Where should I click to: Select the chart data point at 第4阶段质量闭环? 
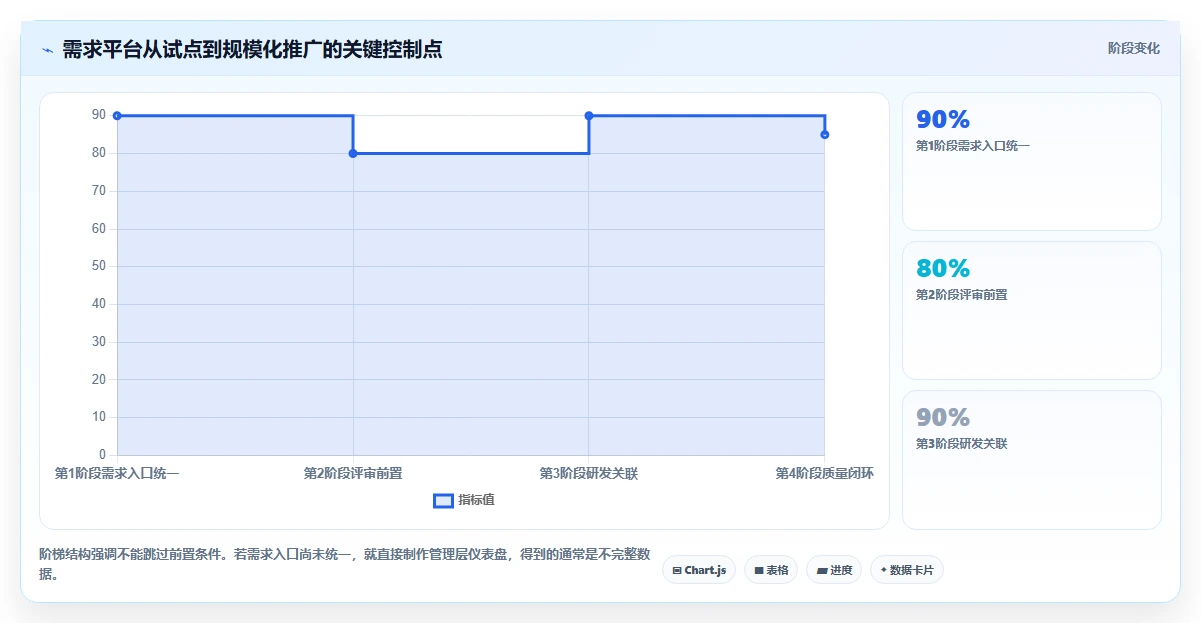[x=825, y=134]
